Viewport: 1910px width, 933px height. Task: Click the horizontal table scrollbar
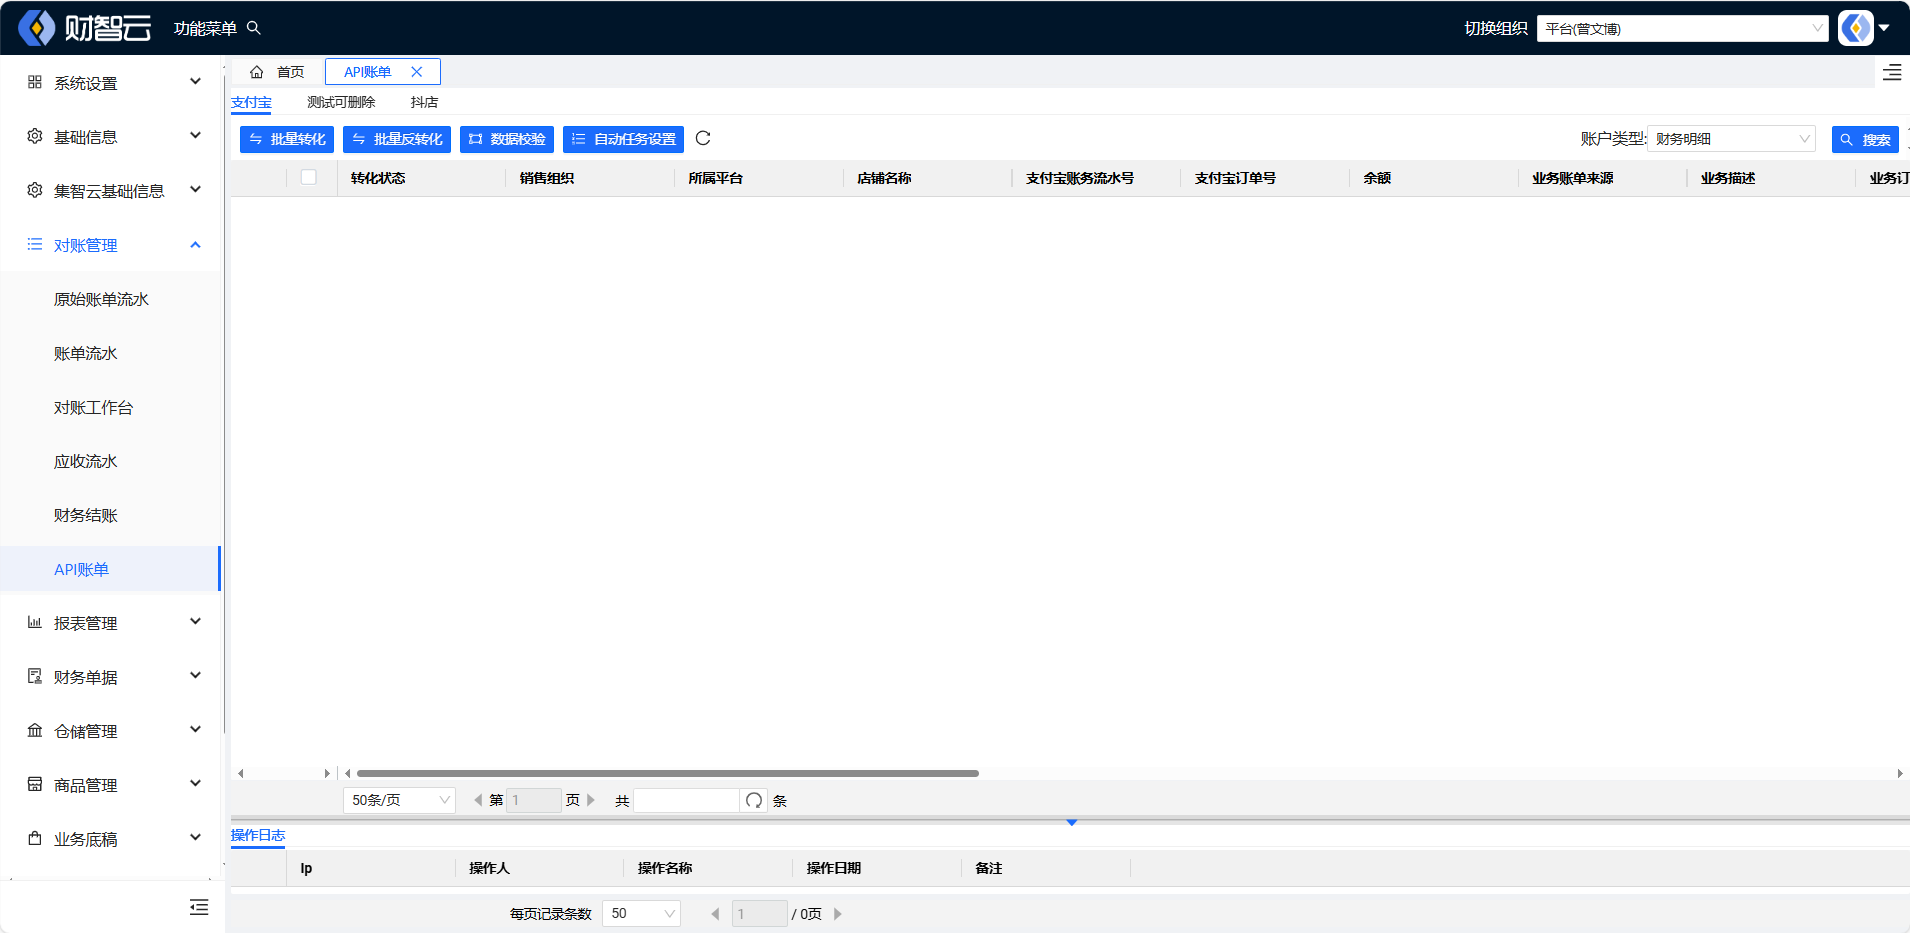pyautogui.click(x=667, y=773)
